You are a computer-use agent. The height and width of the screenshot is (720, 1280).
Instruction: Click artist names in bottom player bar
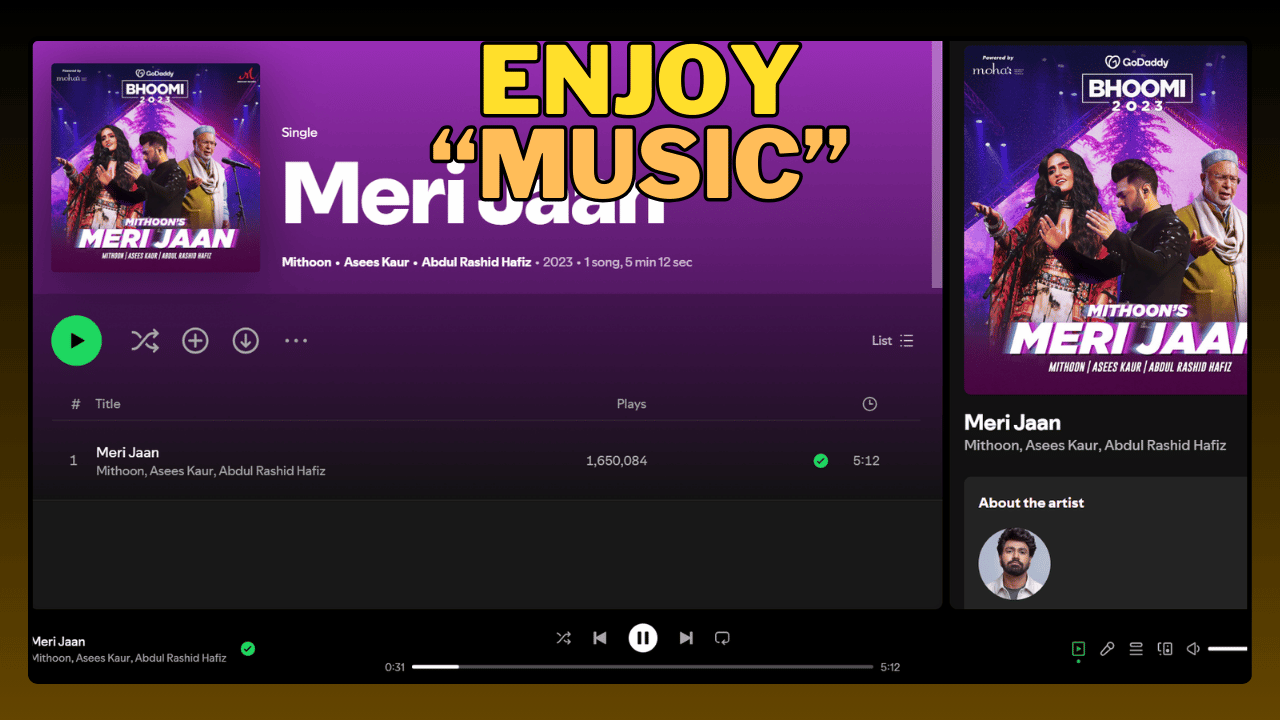tap(129, 658)
